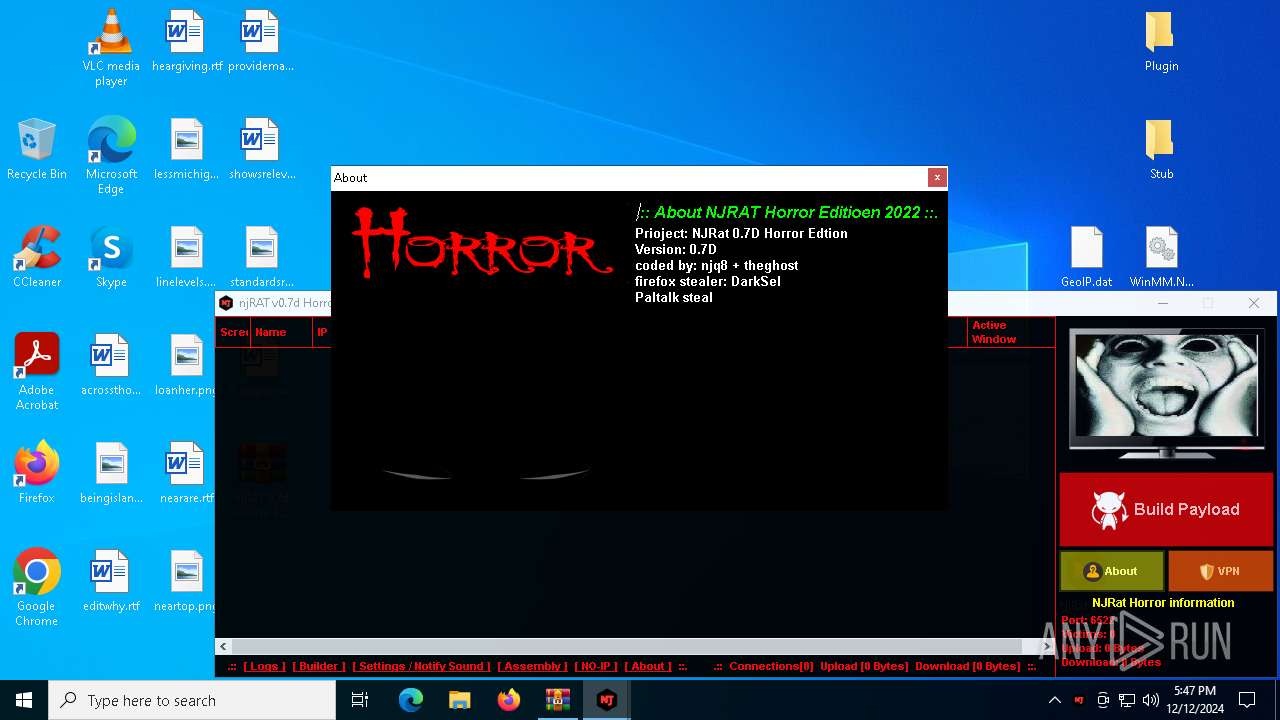Click the horizontal scrollbar left arrow

[x=223, y=646]
